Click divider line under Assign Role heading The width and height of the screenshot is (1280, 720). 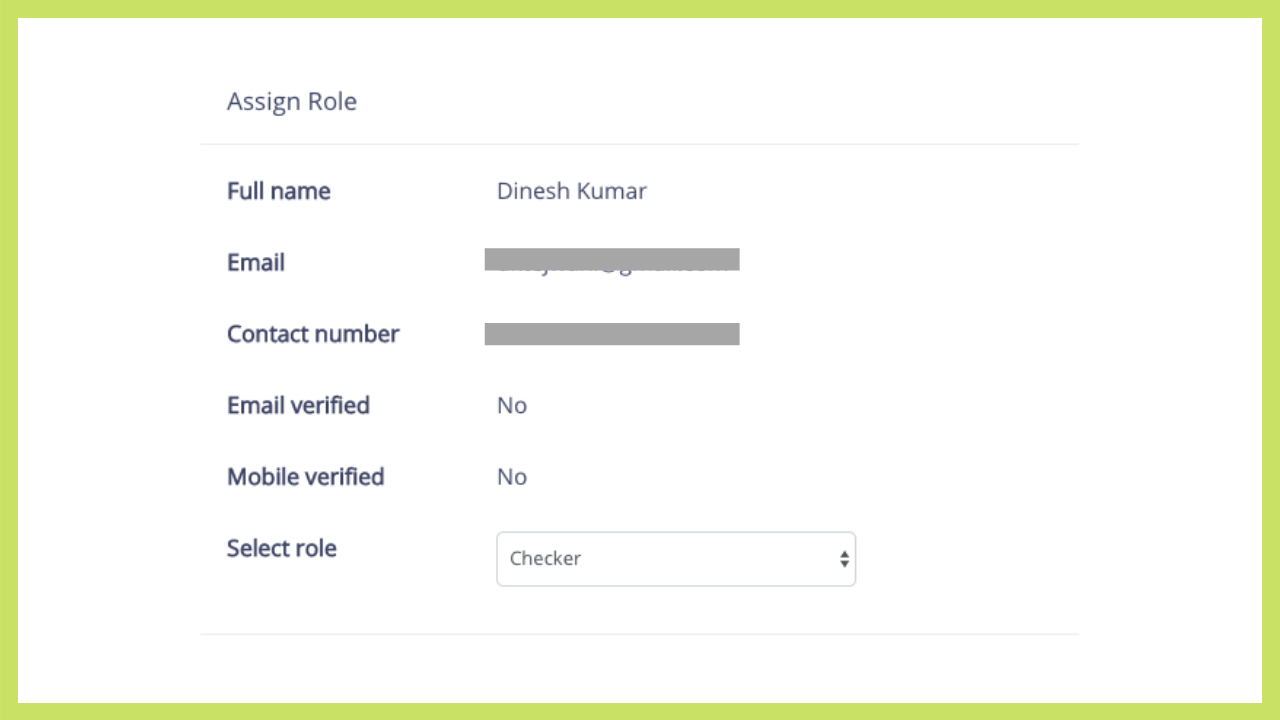click(640, 144)
